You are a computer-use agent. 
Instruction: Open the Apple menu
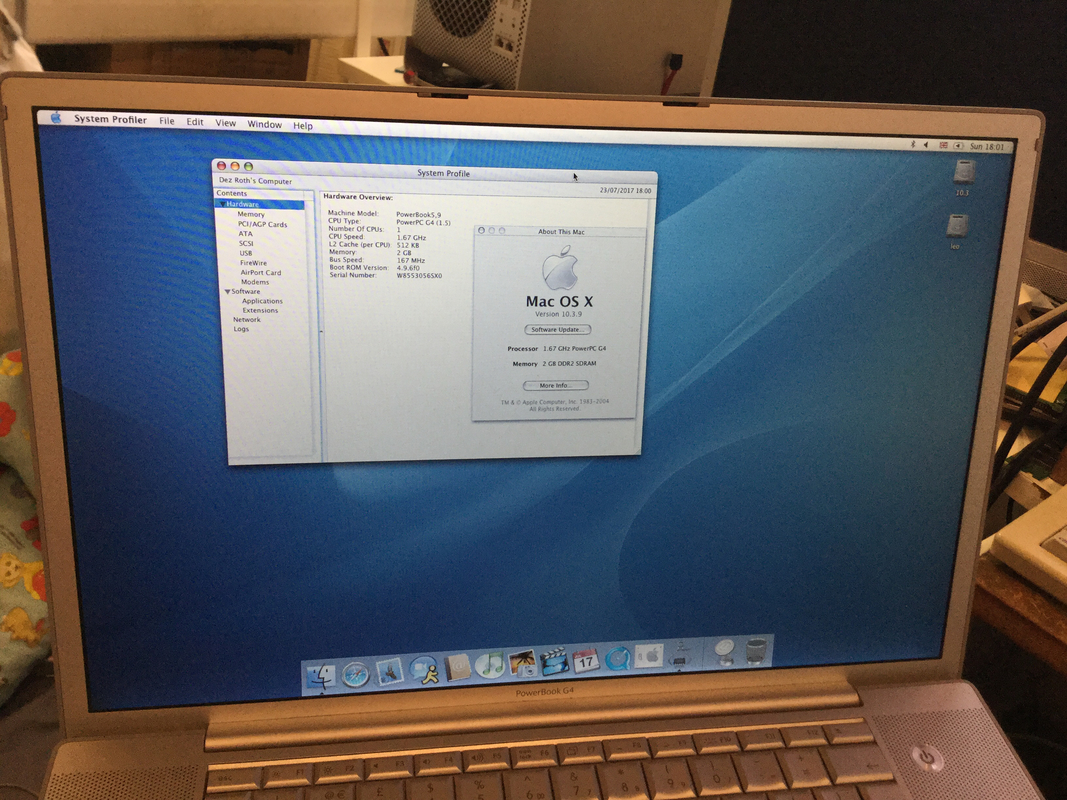(x=56, y=118)
